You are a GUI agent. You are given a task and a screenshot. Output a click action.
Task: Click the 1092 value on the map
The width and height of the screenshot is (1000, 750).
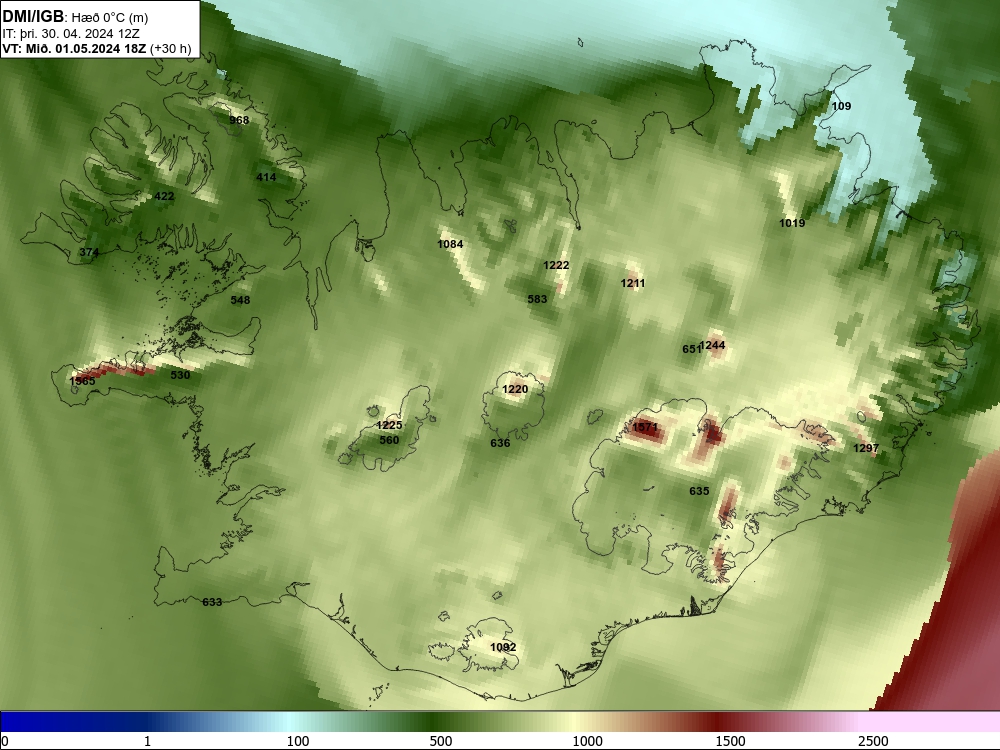click(x=503, y=647)
